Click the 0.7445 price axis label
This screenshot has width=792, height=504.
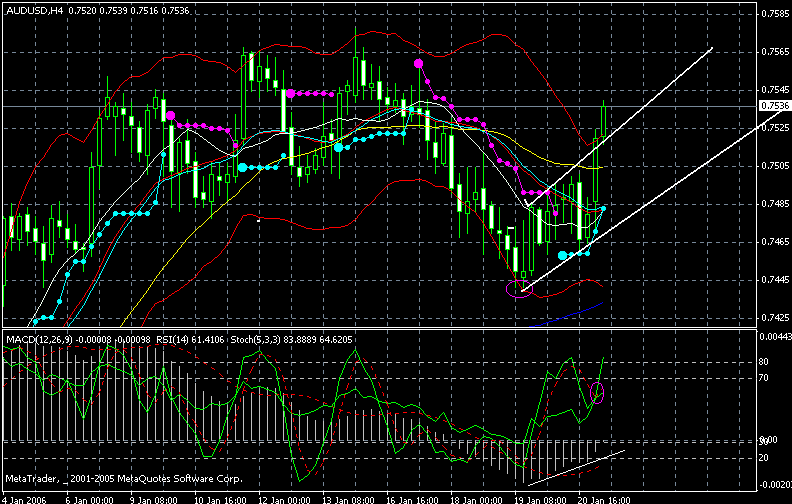(776, 280)
